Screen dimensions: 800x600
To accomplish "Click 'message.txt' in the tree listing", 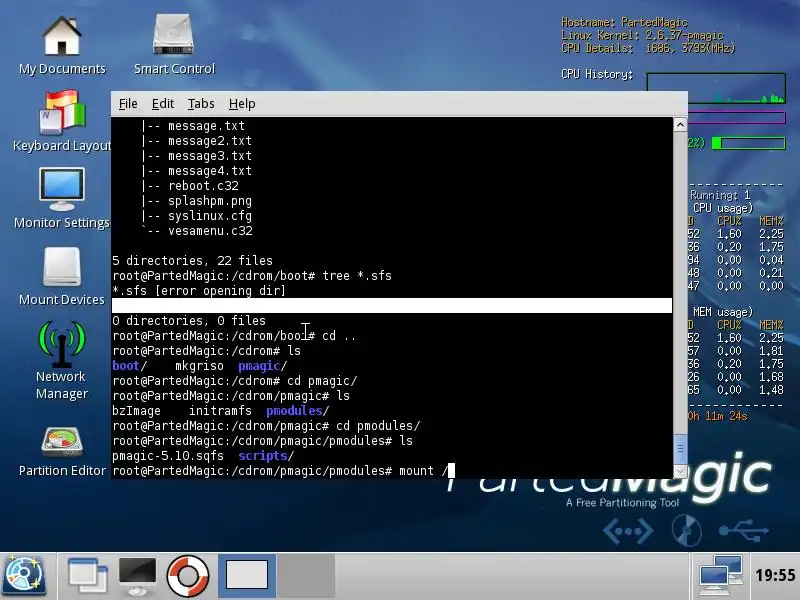I will [x=207, y=126].
